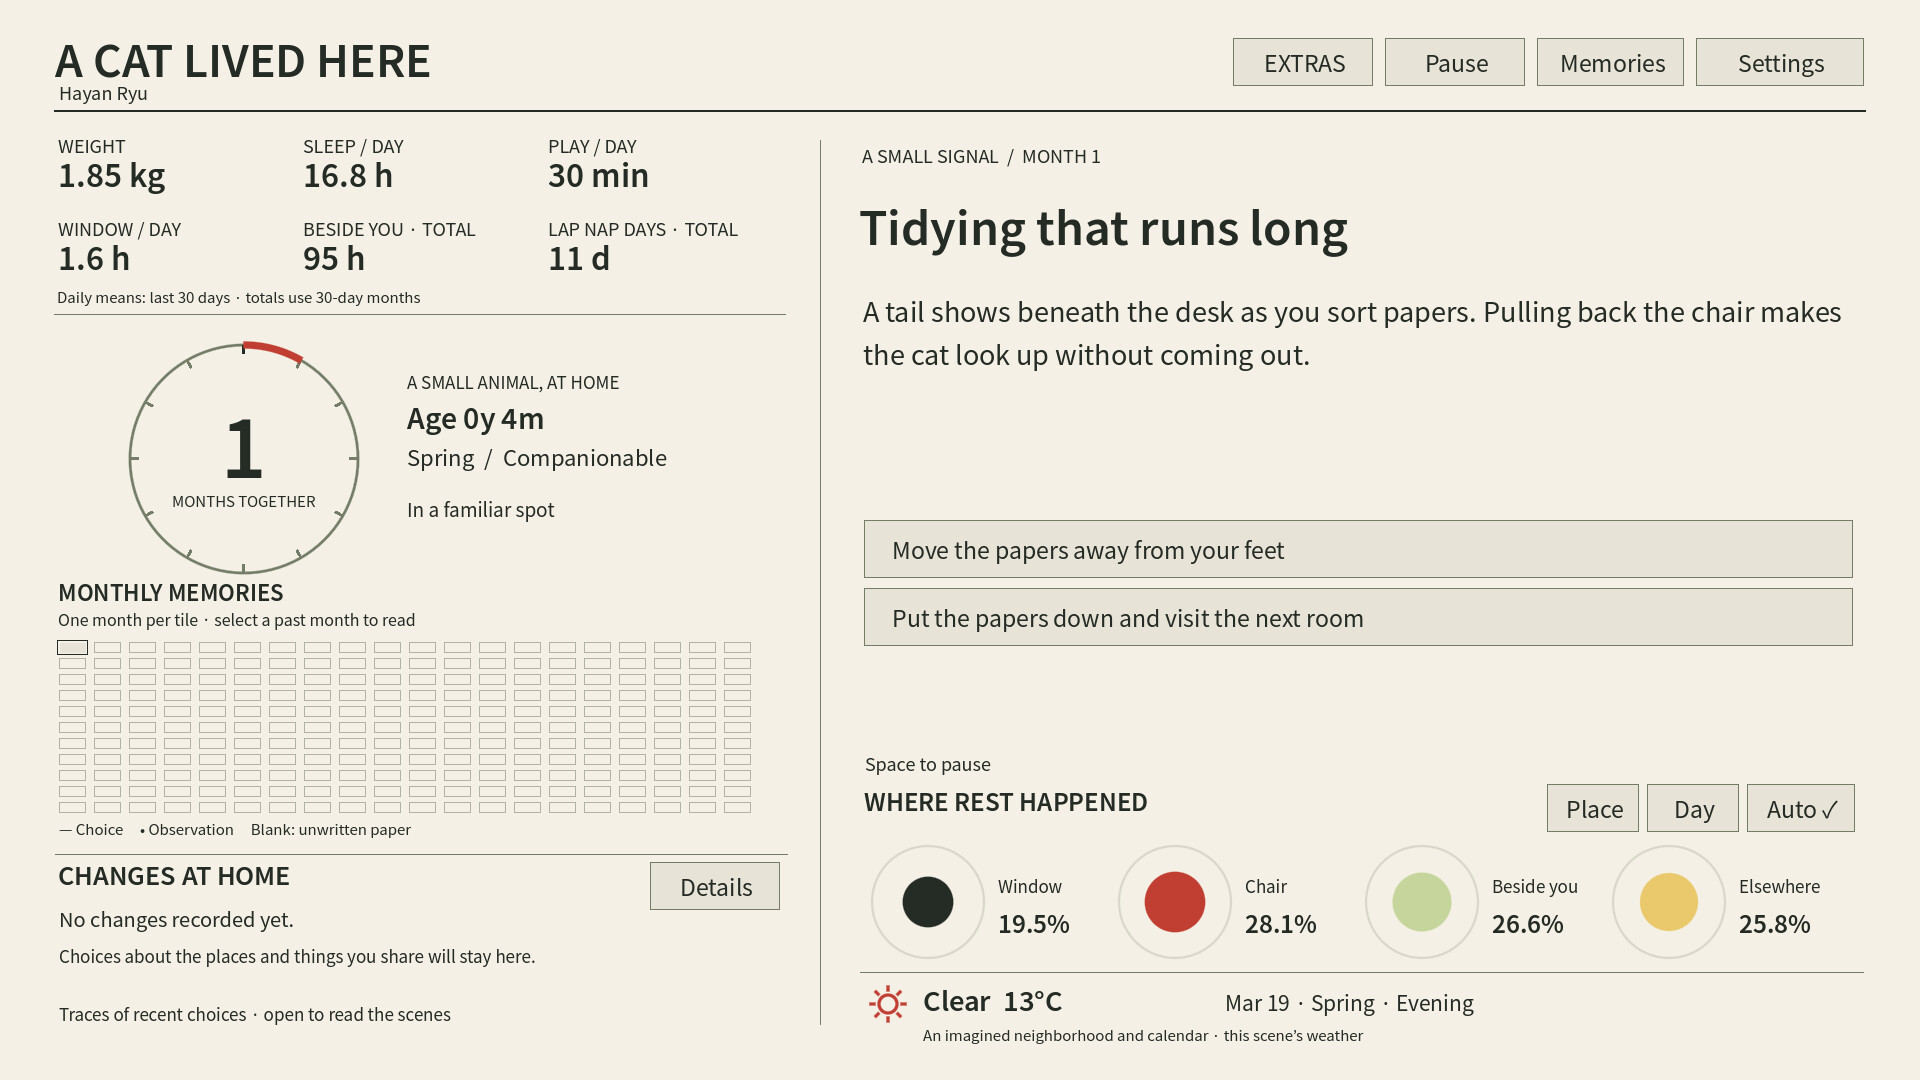Screen dimensions: 1920x1080
Task: Choose Put the papers down and visit next room
Action: (x=1358, y=617)
